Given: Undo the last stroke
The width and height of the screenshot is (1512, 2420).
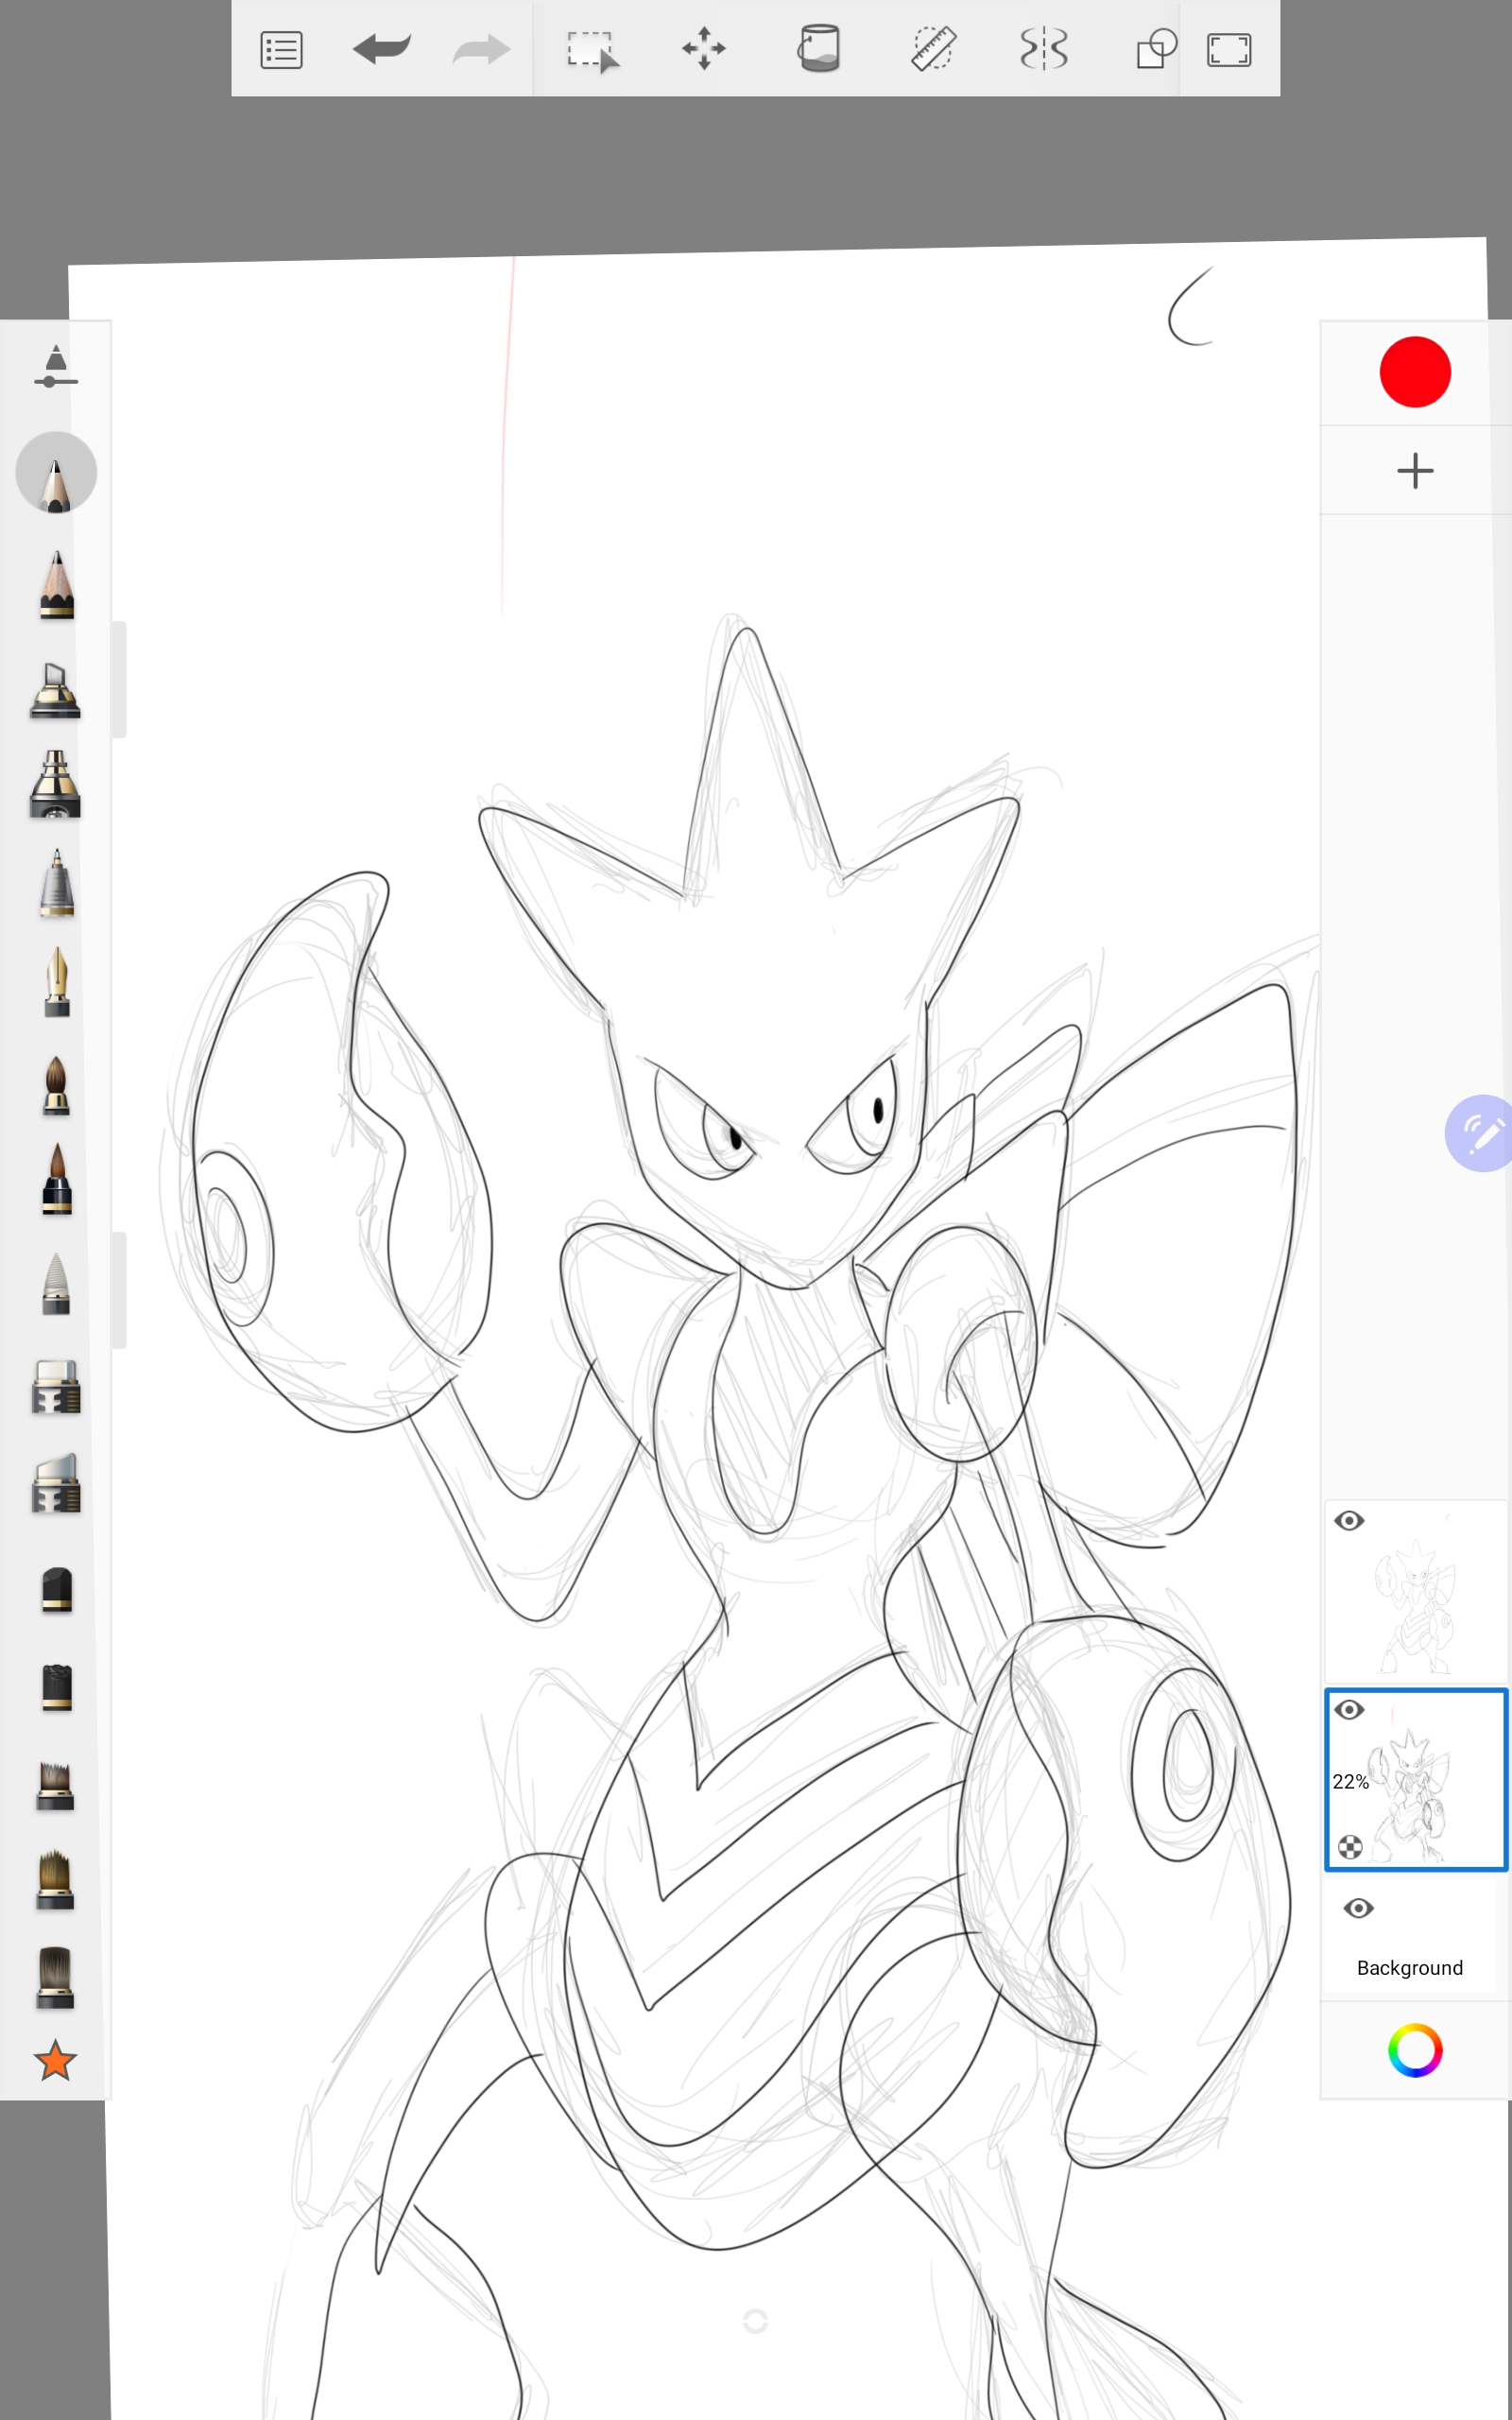Looking at the screenshot, I should 382,48.
